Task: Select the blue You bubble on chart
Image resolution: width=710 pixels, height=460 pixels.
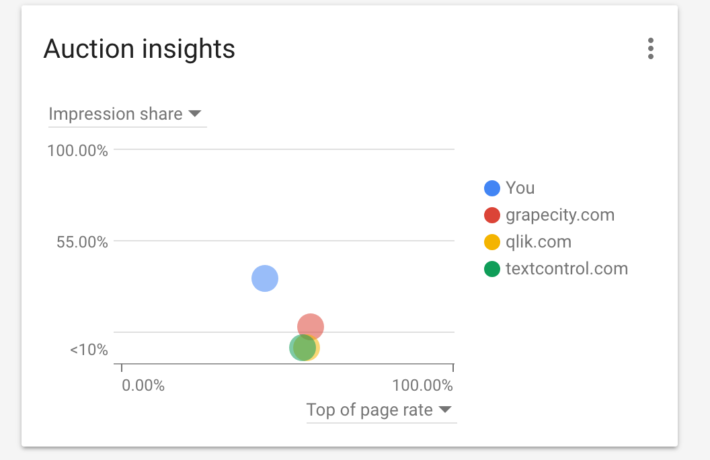Action: tap(264, 278)
